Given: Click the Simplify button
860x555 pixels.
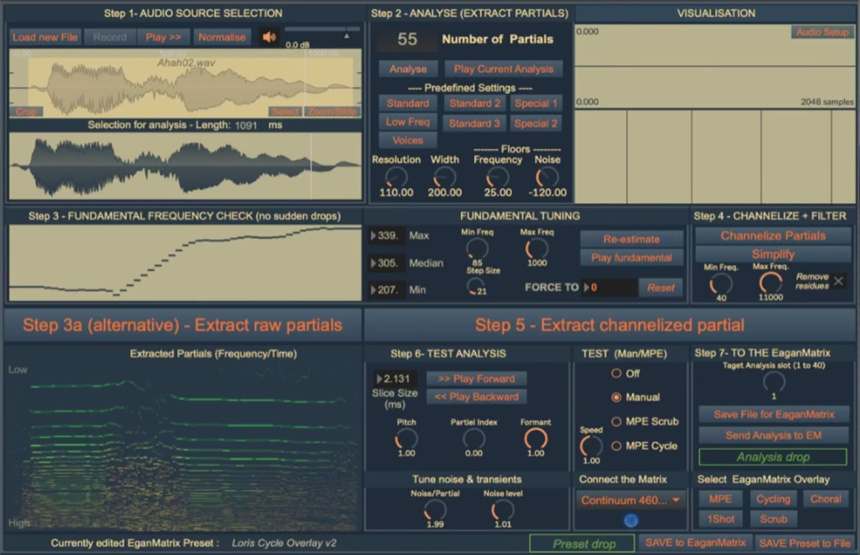Looking at the screenshot, I should (773, 254).
